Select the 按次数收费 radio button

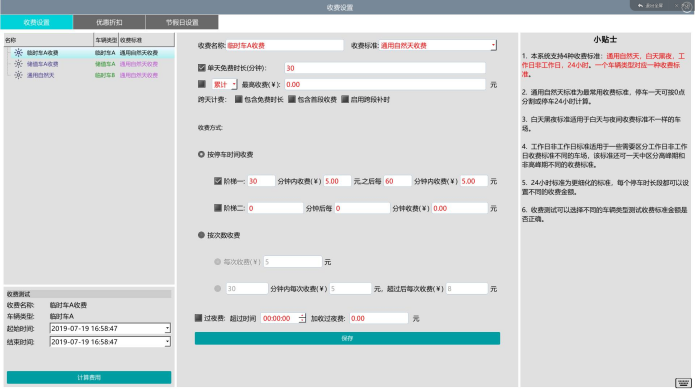[x=201, y=235]
